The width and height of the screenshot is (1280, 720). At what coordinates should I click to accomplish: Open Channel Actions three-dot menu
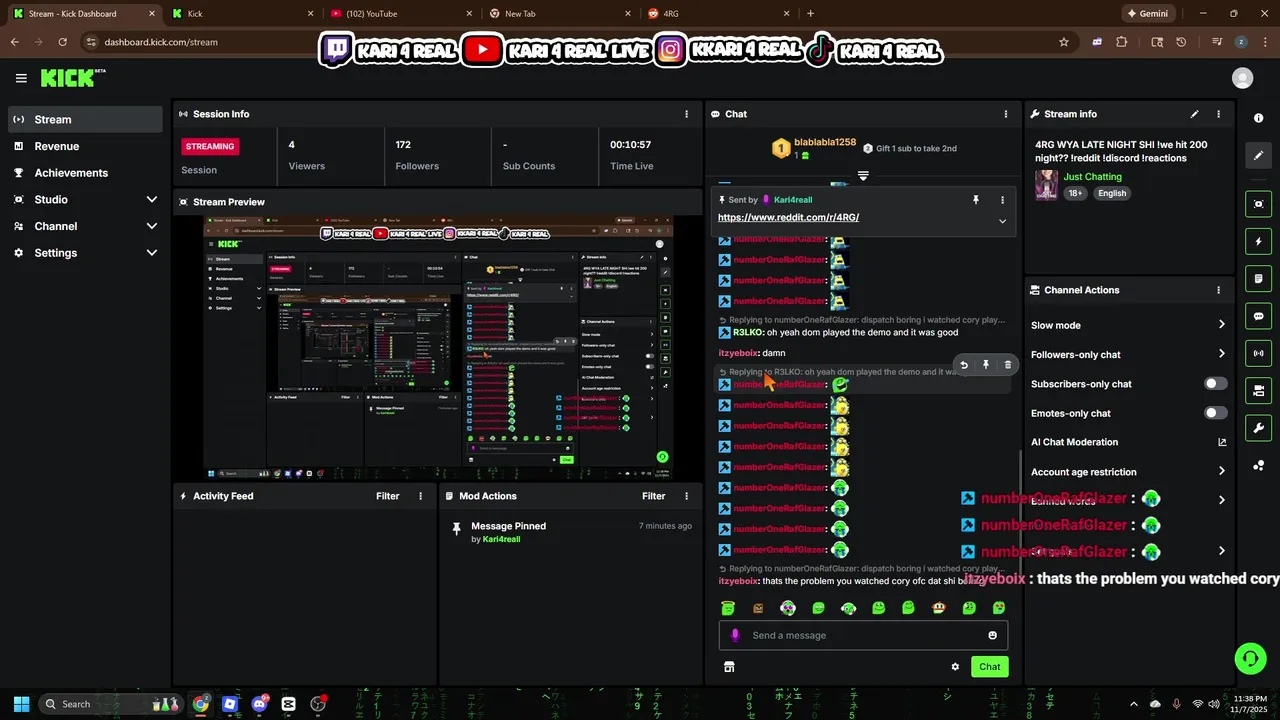click(x=1218, y=290)
